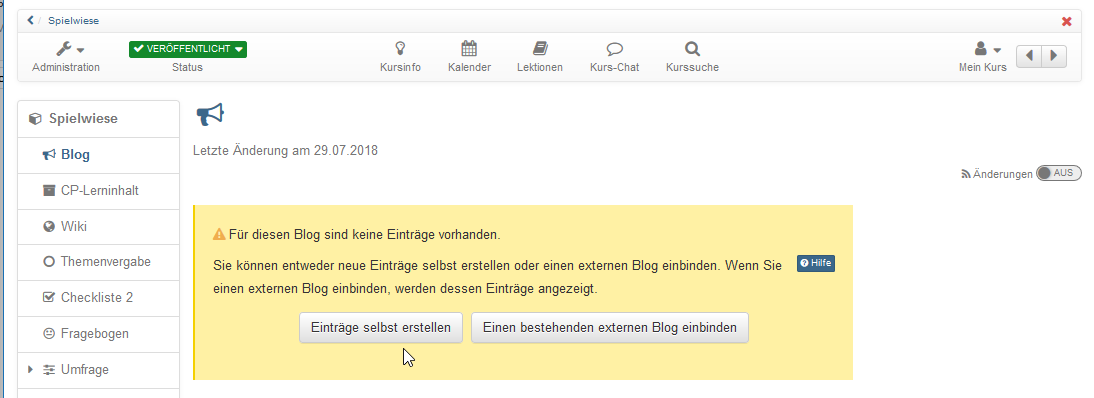Open Fragebogen in the course menu
Viewport: 1094px width, 398px height.
pos(98,334)
